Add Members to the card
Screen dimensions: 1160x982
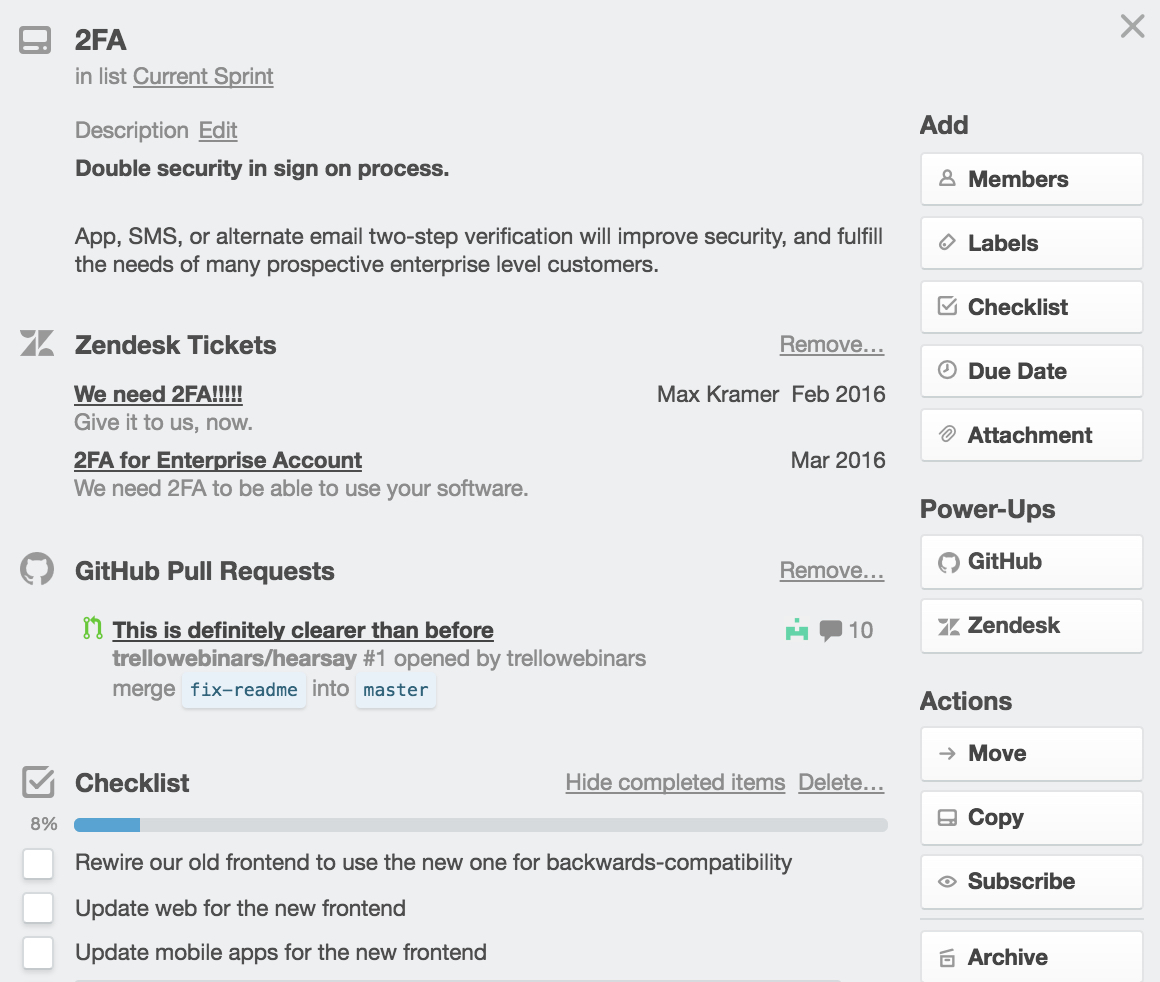click(x=1031, y=179)
